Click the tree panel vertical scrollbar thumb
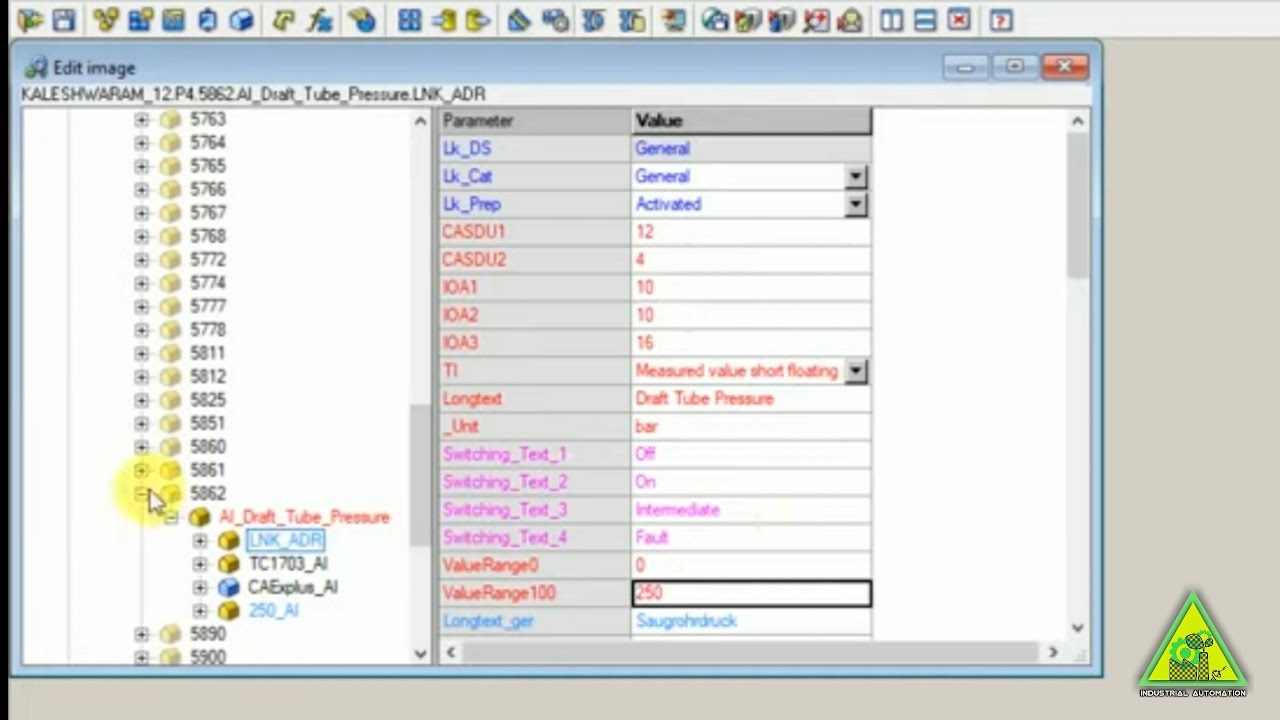 pos(420,474)
